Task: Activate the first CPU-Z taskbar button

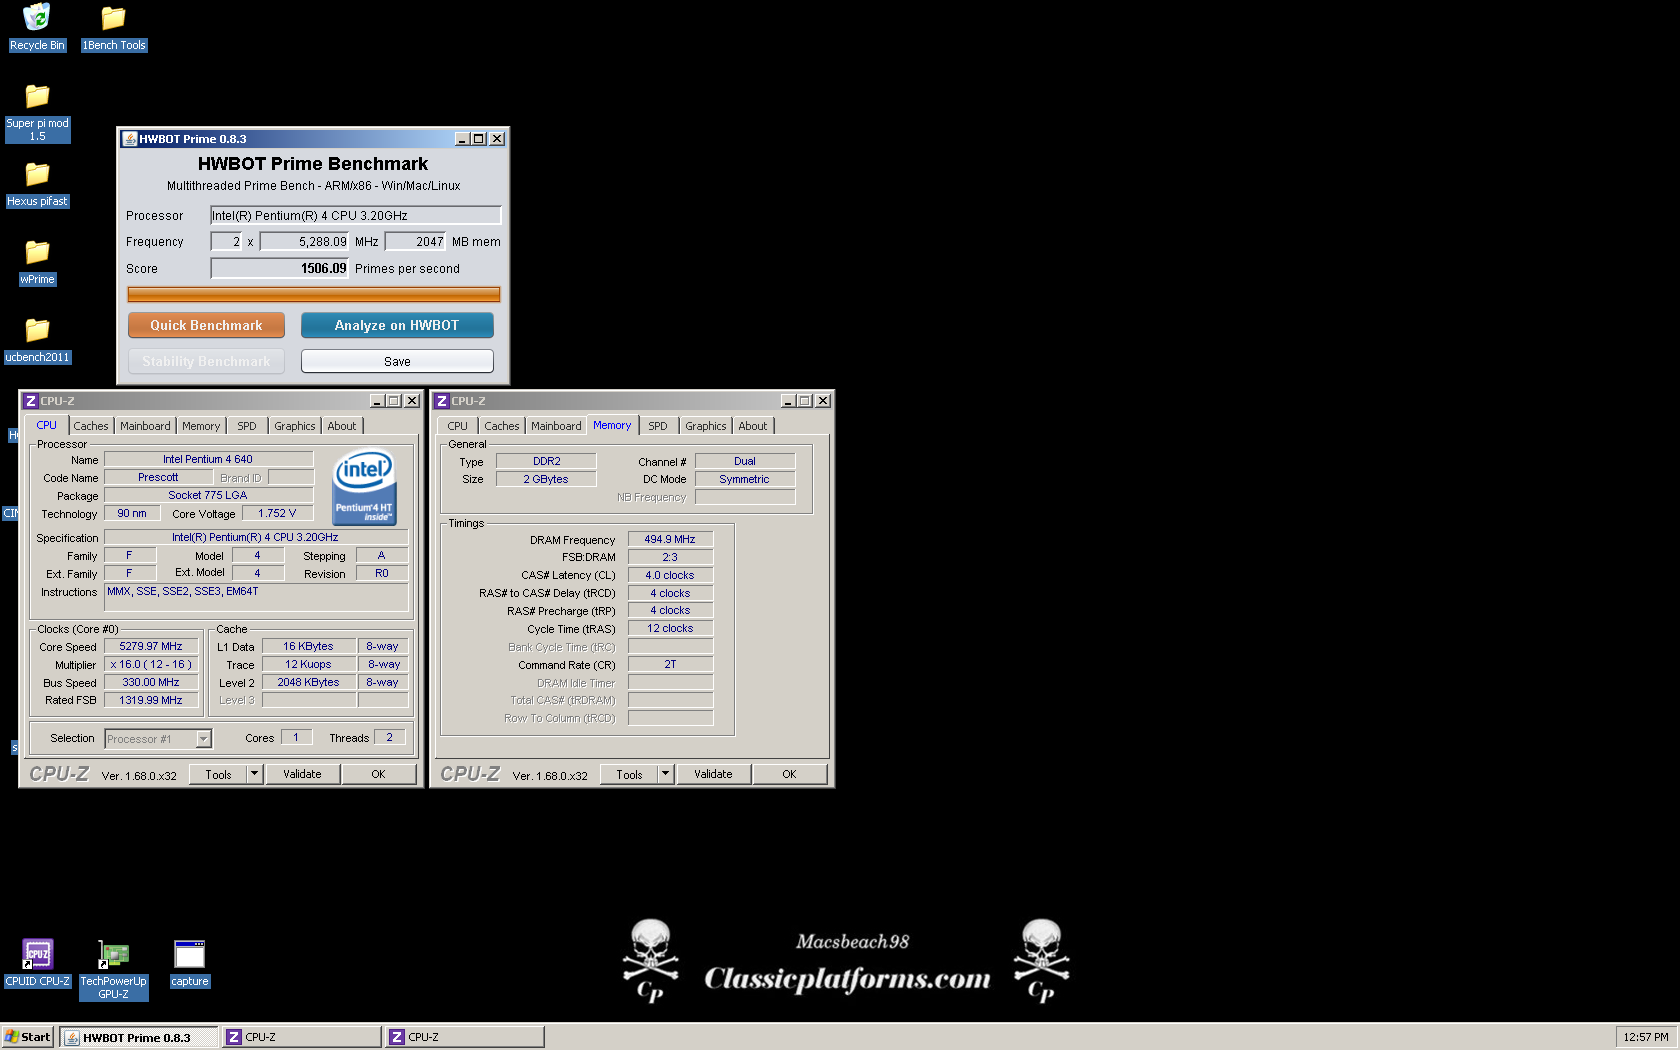Action: pos(302,1037)
